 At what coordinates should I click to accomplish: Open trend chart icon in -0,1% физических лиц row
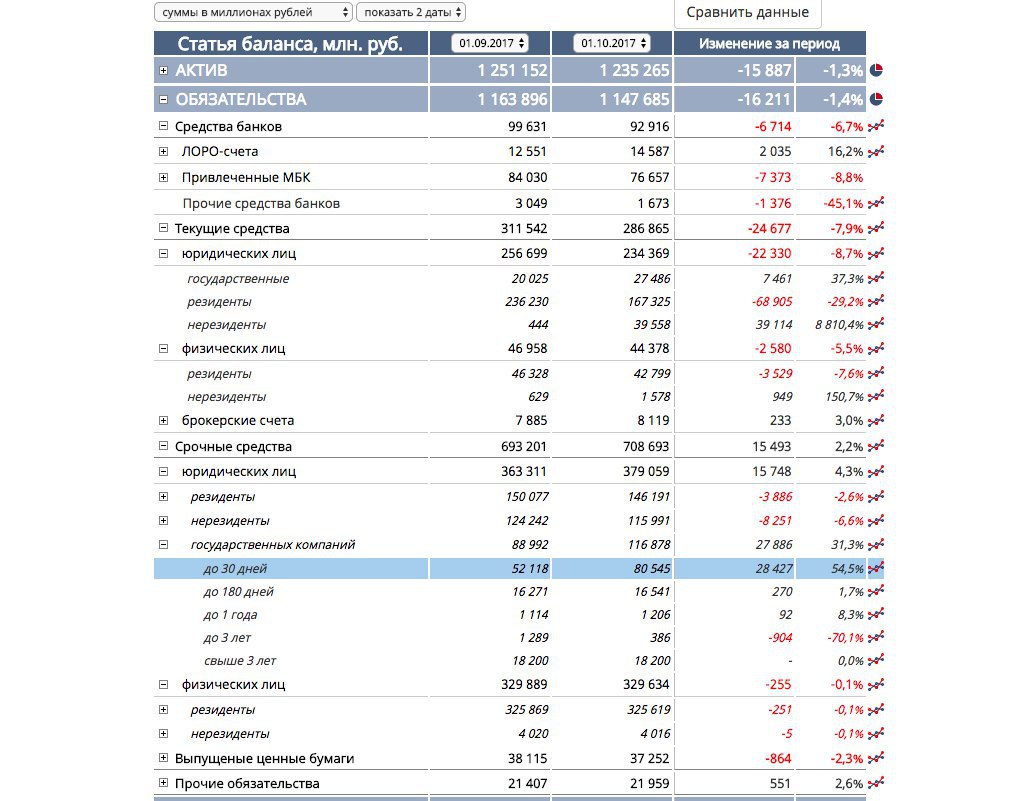[876, 684]
